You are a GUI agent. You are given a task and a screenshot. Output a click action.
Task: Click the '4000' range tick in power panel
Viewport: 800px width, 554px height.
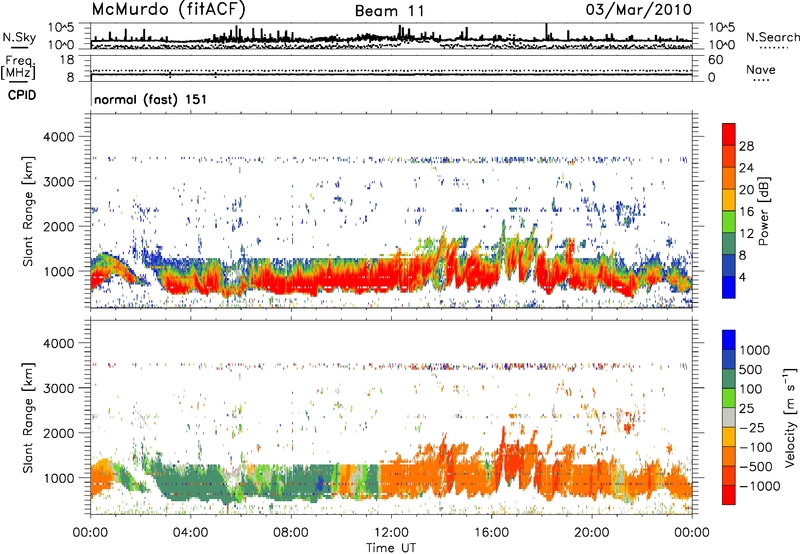pos(59,137)
